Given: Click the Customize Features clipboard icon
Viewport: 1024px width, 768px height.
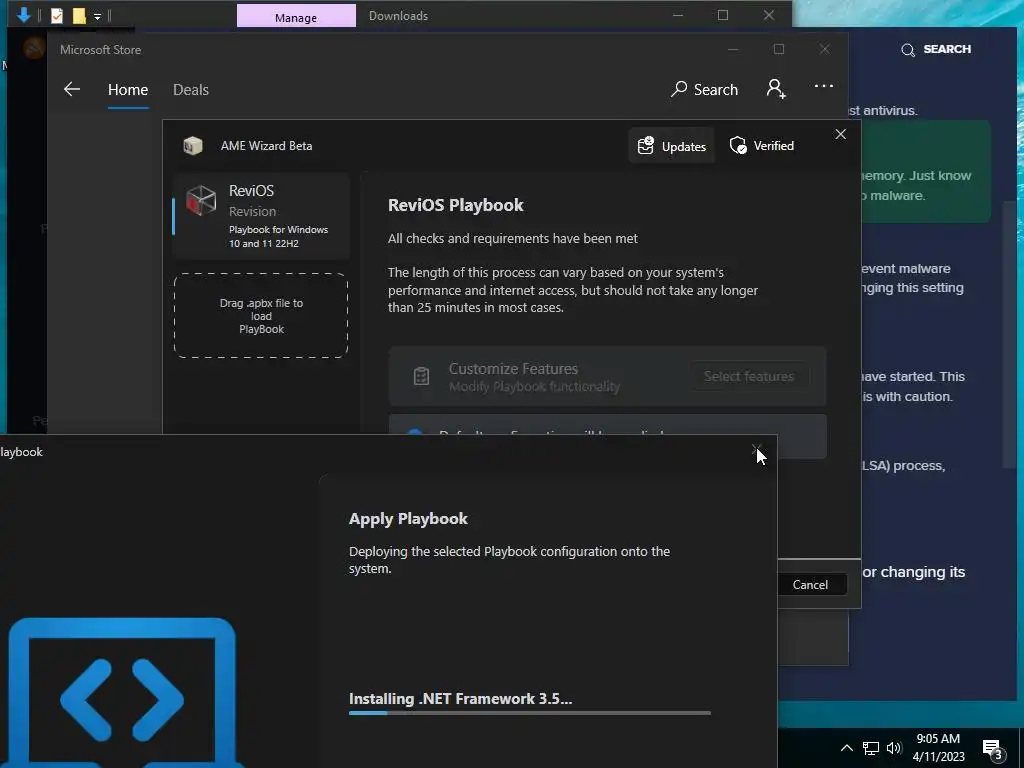Looking at the screenshot, I should pyautogui.click(x=421, y=376).
